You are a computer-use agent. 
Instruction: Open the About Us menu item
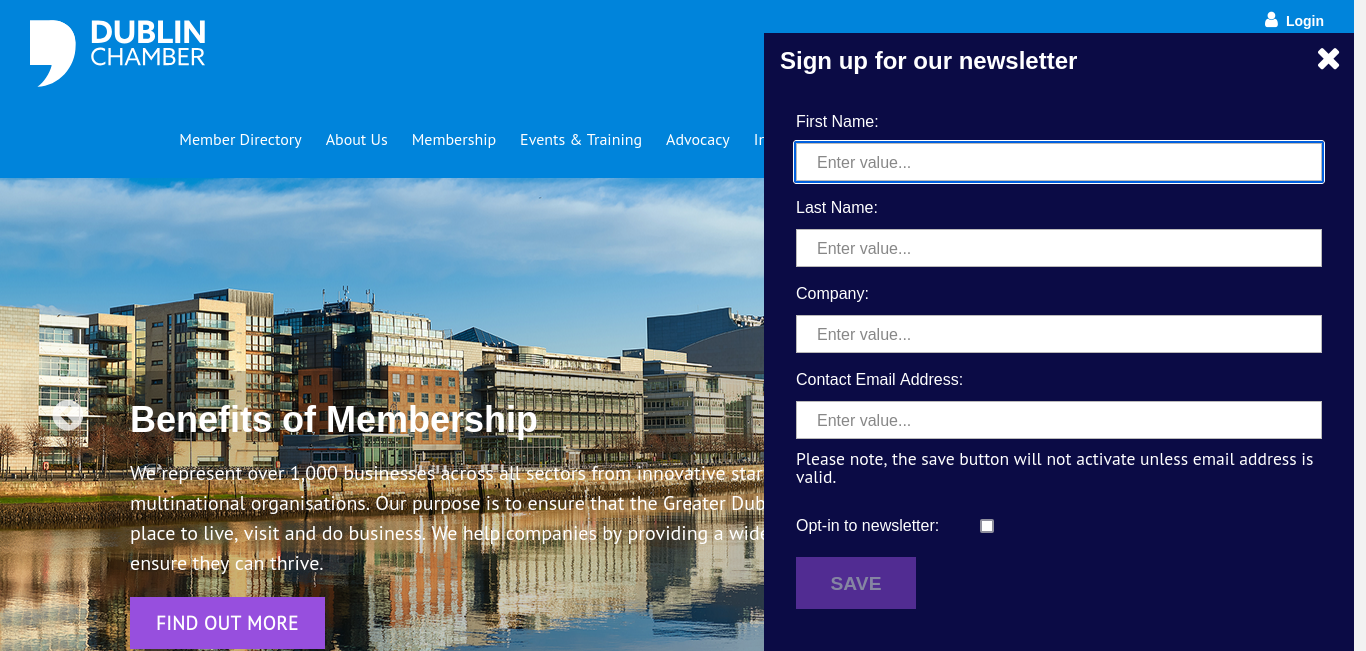pos(356,140)
